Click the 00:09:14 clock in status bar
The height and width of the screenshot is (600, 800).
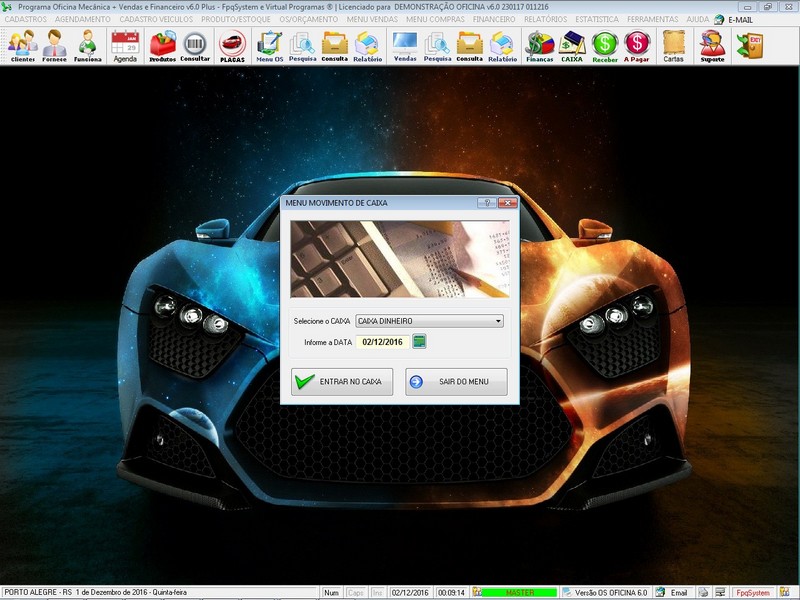pos(452,592)
